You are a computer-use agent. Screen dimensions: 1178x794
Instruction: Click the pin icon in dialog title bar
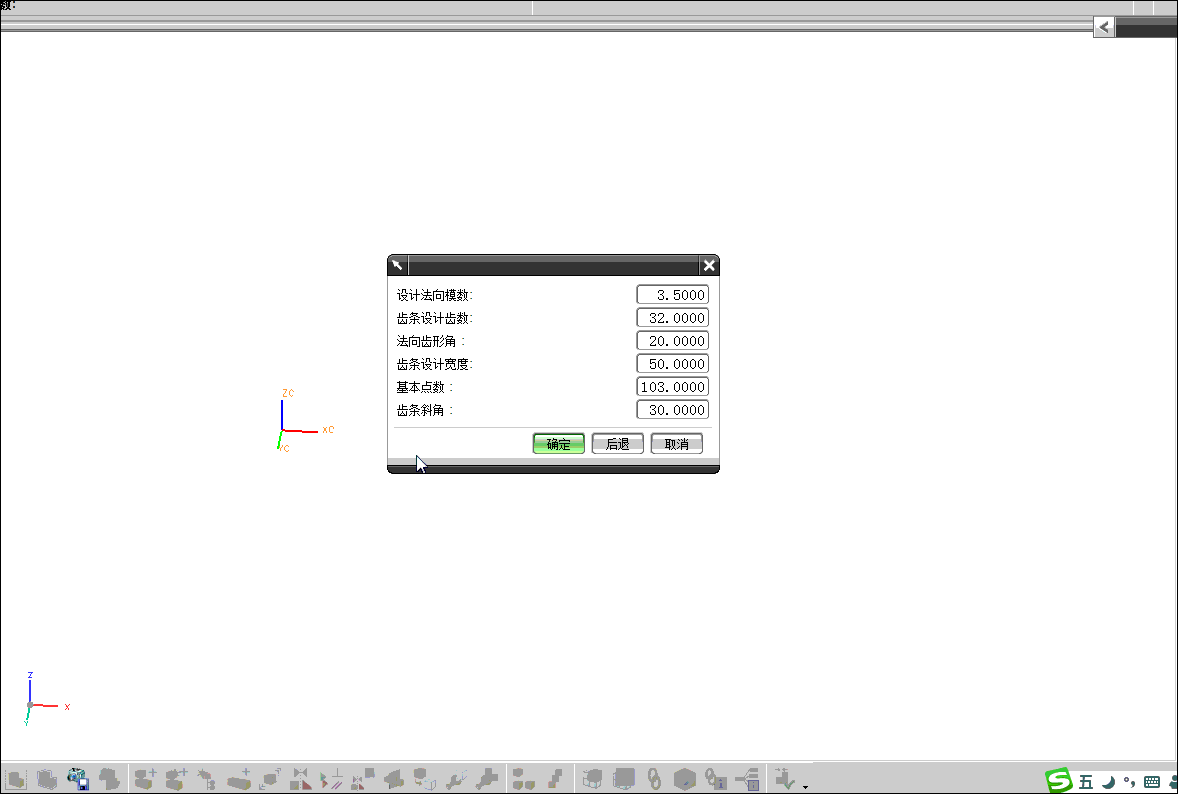(397, 265)
